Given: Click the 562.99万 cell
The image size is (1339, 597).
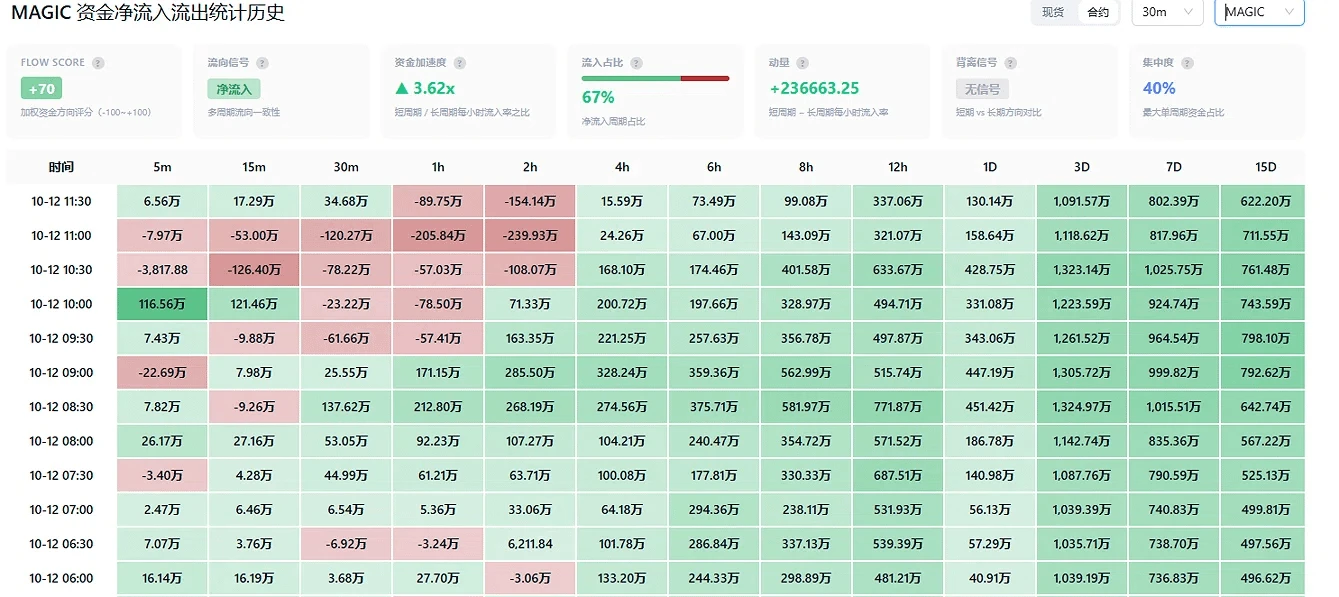Looking at the screenshot, I should point(806,373).
